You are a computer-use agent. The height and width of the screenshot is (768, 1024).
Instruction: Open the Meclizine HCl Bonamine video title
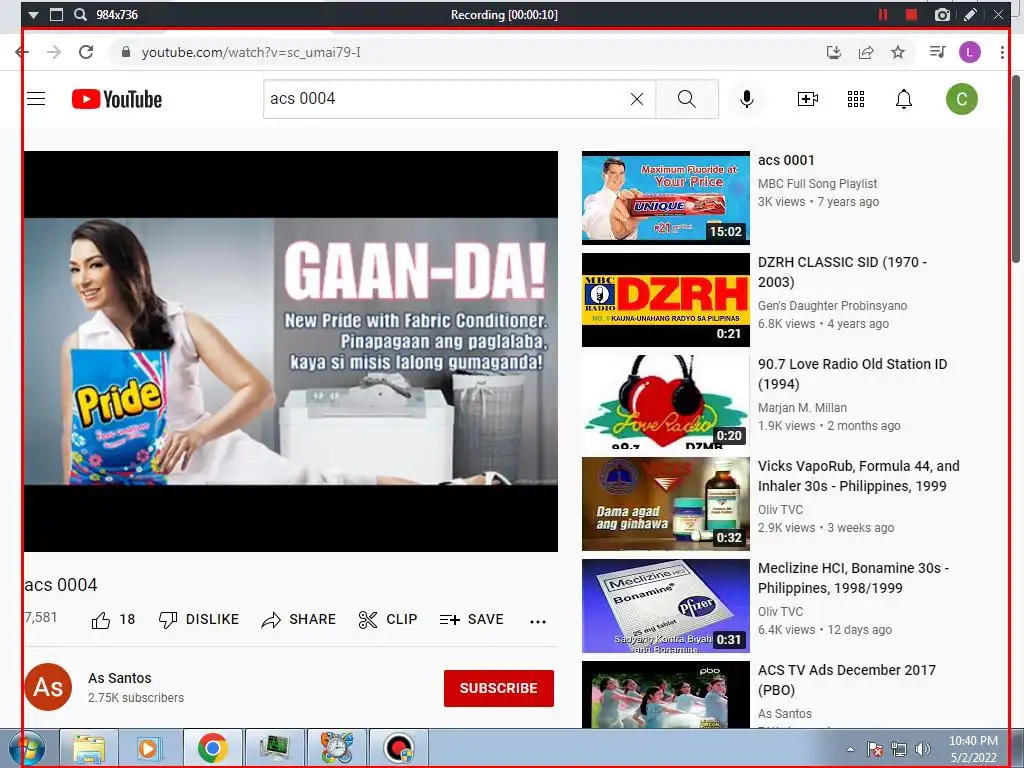[853, 578]
